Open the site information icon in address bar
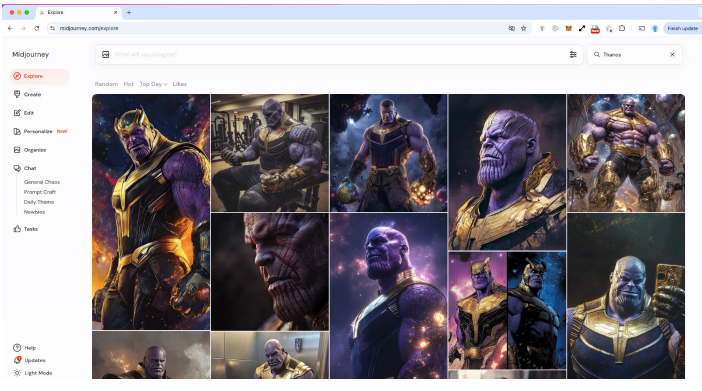 point(53,28)
